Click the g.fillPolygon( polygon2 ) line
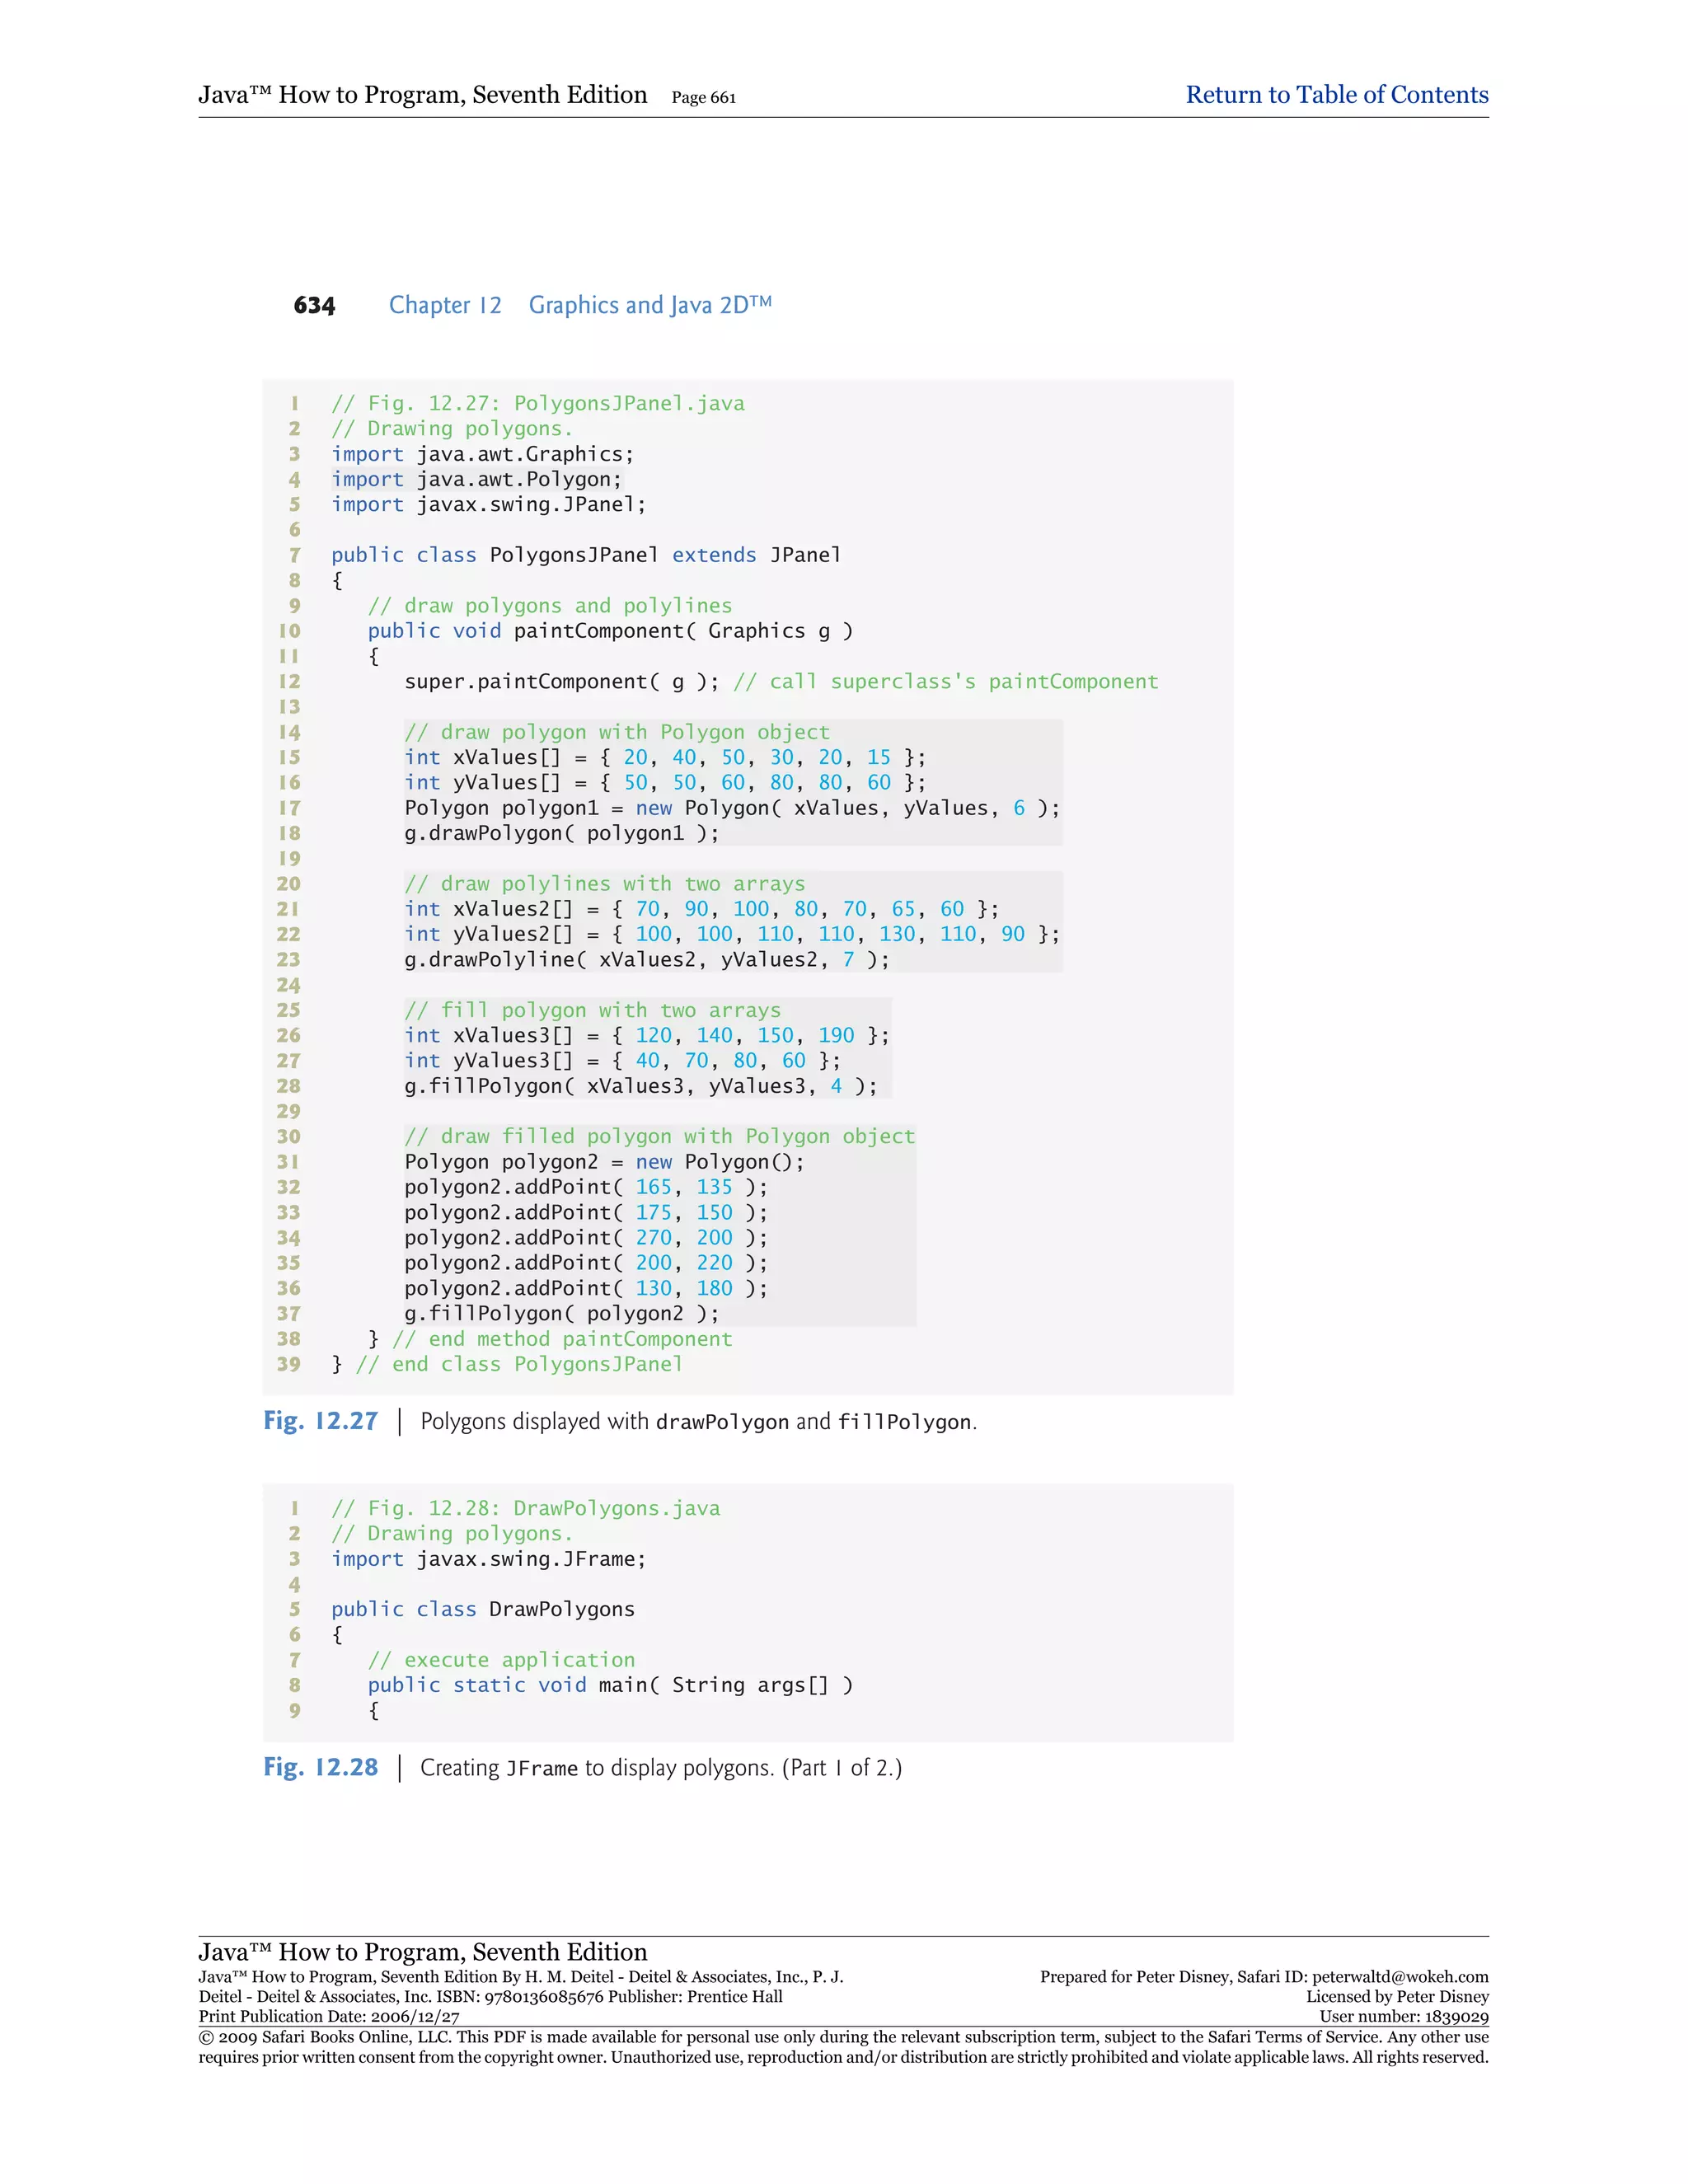This screenshot has width=1688, height=2184. pos(561,1313)
